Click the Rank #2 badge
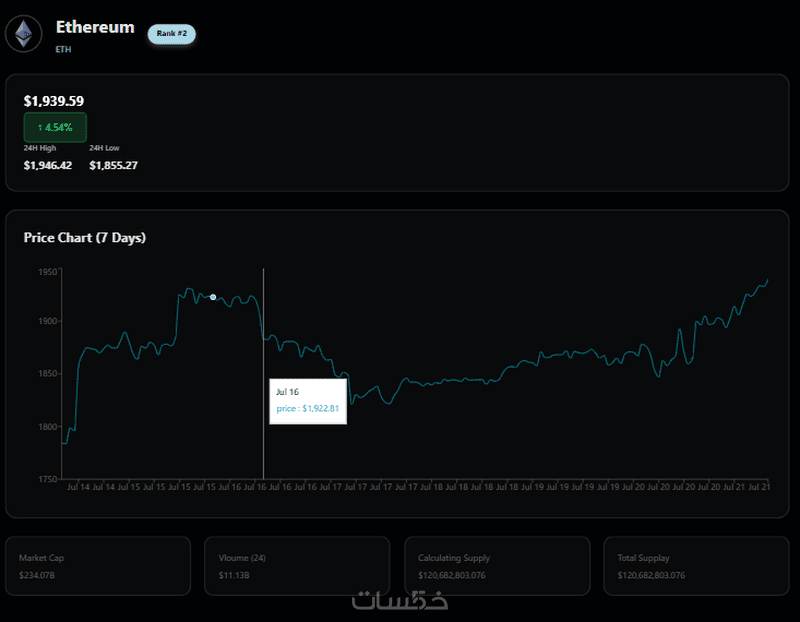Screen dimensions: 800x622 coord(171,34)
